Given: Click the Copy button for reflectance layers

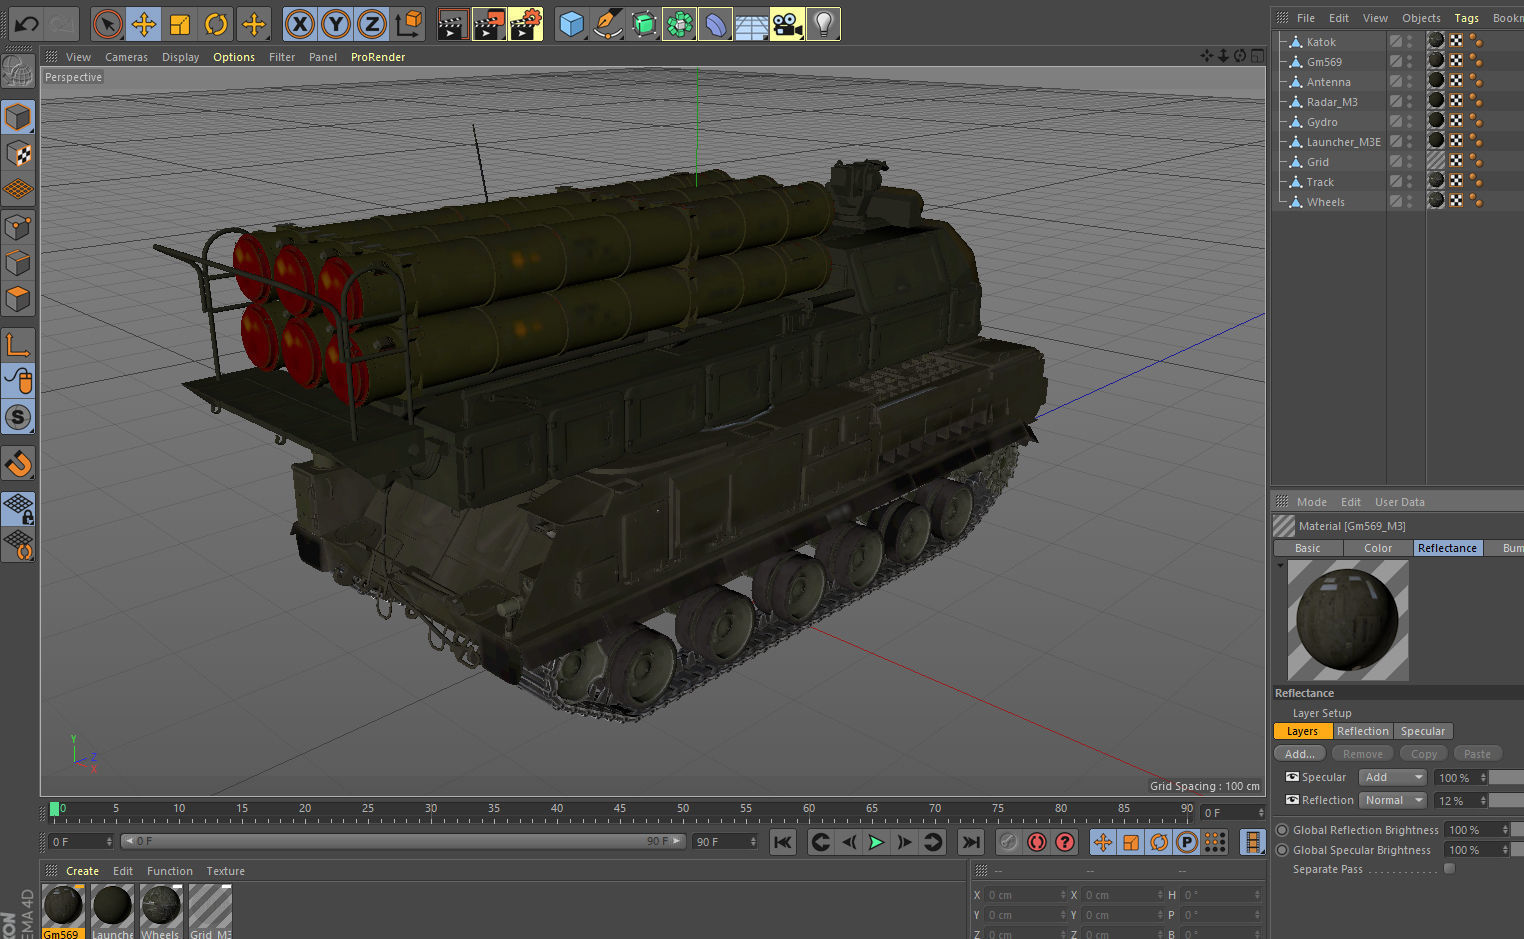Looking at the screenshot, I should 1424,754.
